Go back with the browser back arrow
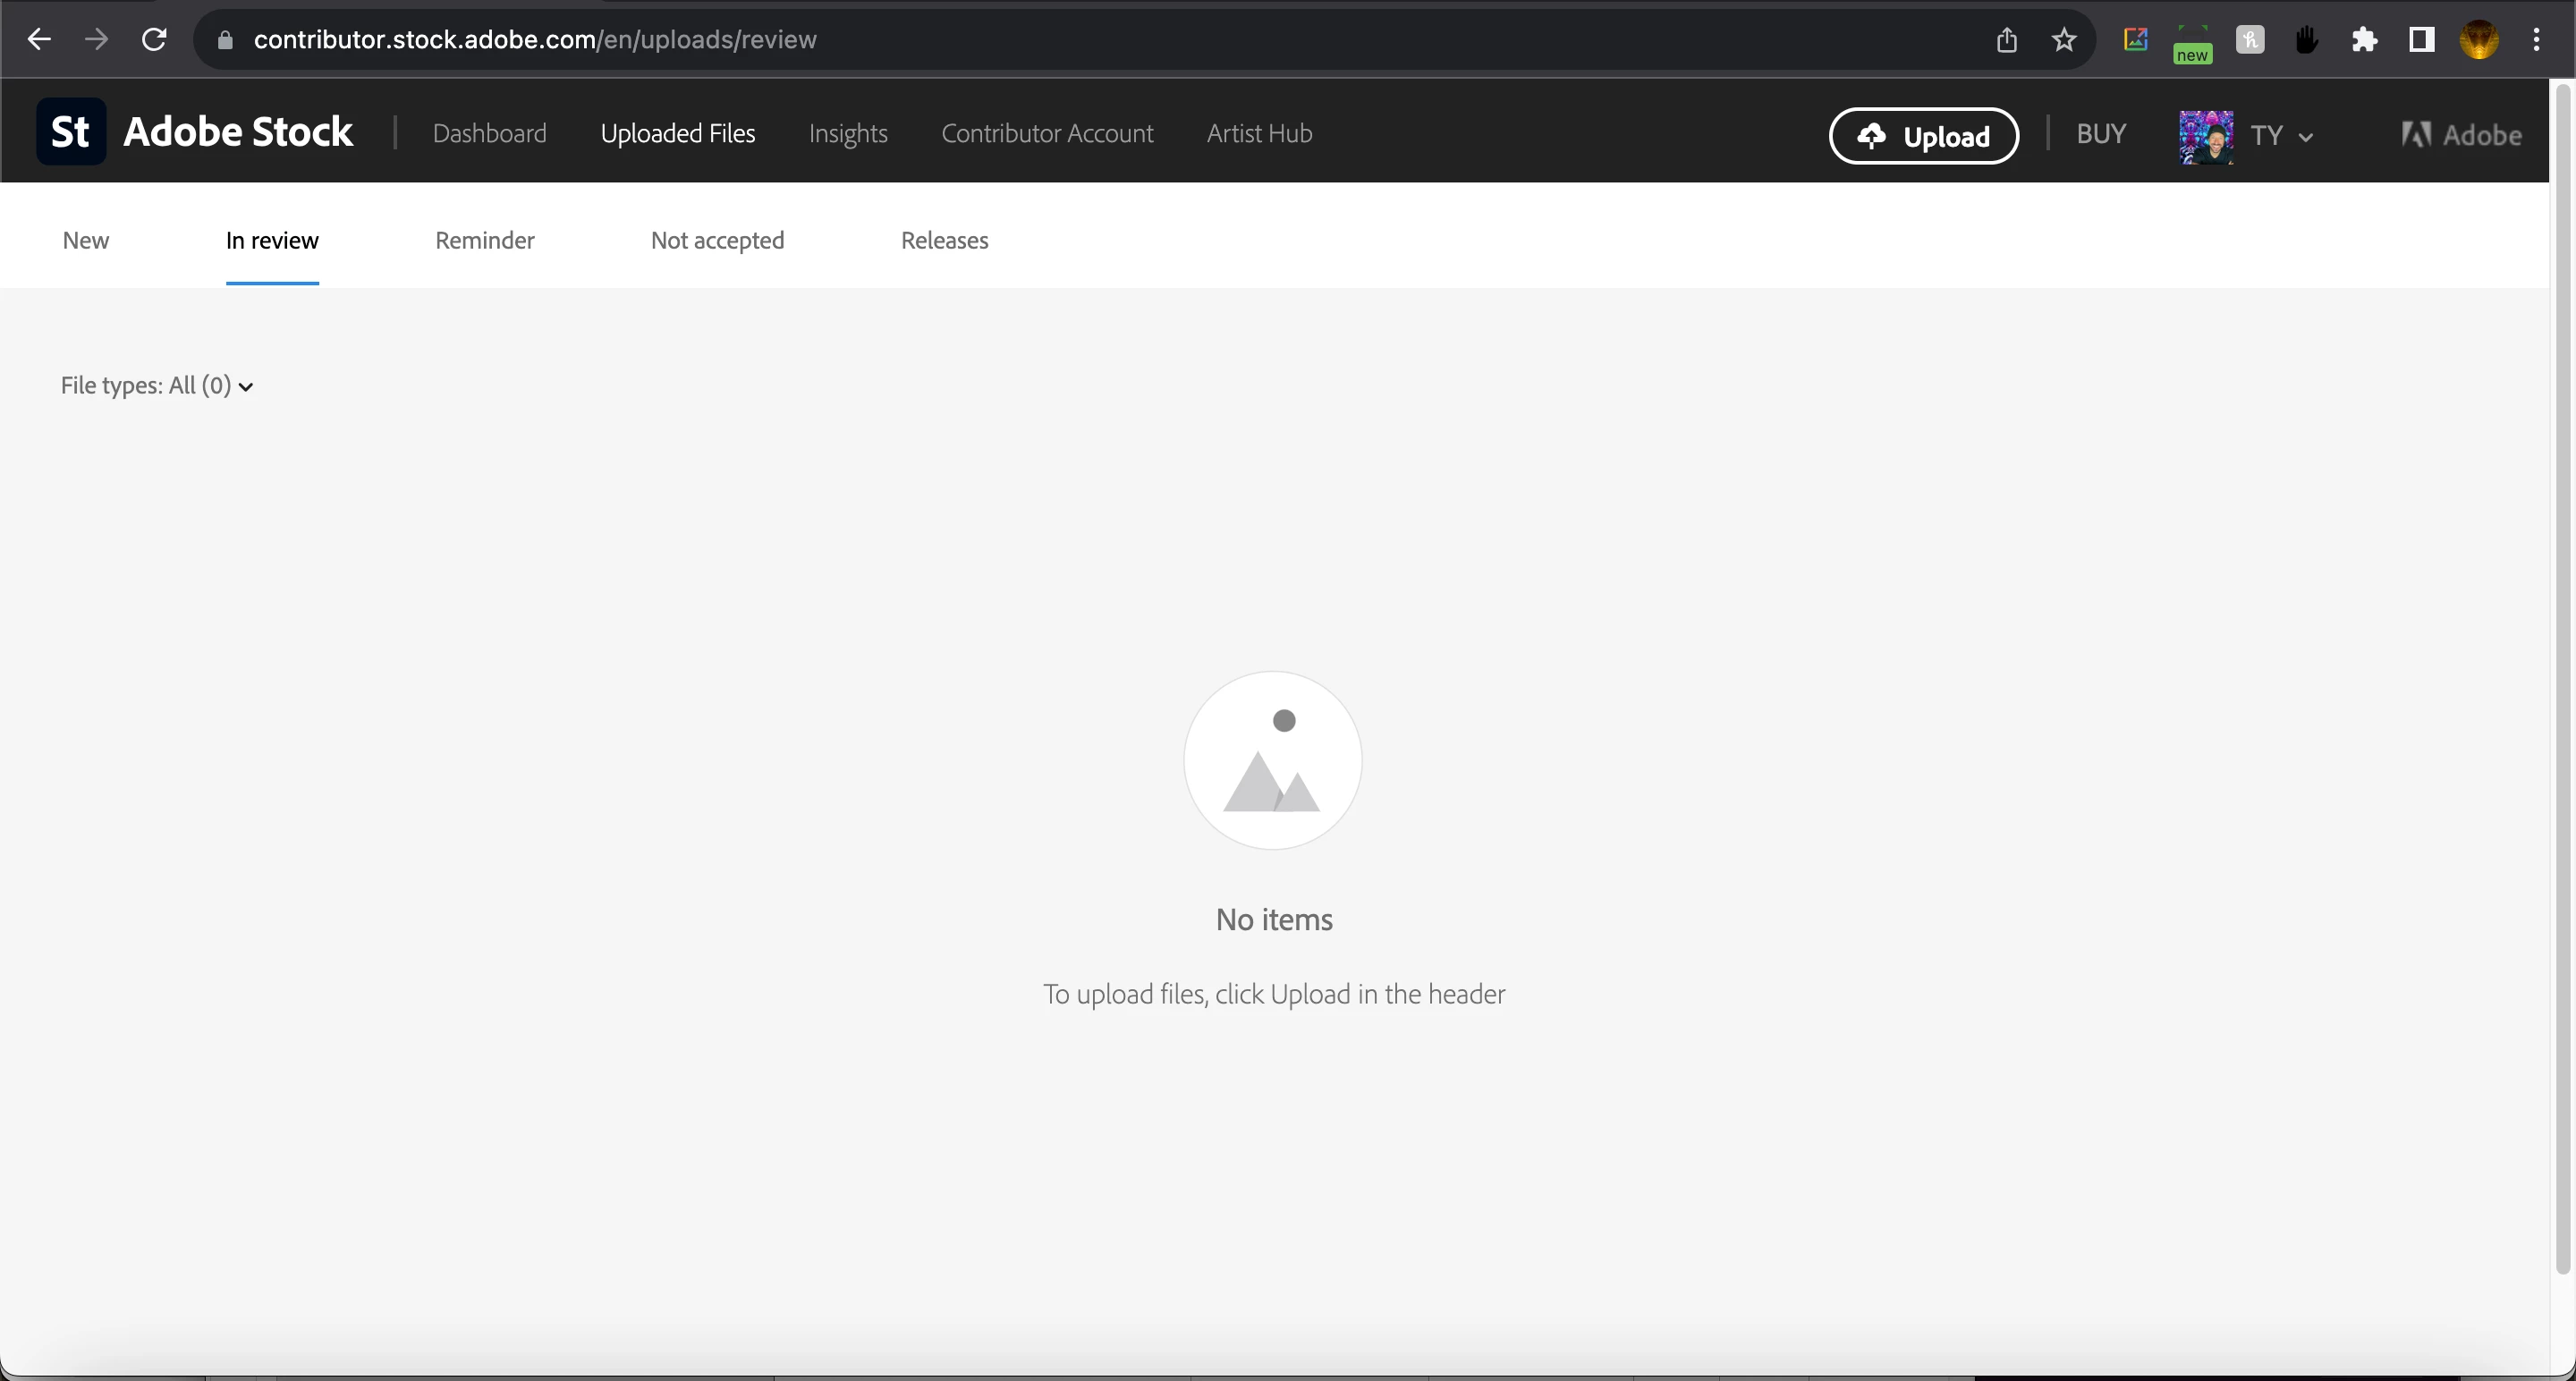 39,40
